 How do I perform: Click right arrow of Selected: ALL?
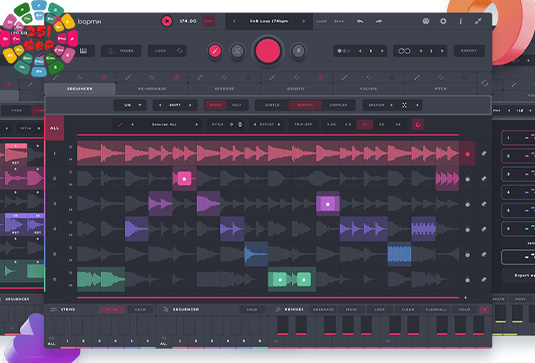pyautogui.click(x=197, y=125)
